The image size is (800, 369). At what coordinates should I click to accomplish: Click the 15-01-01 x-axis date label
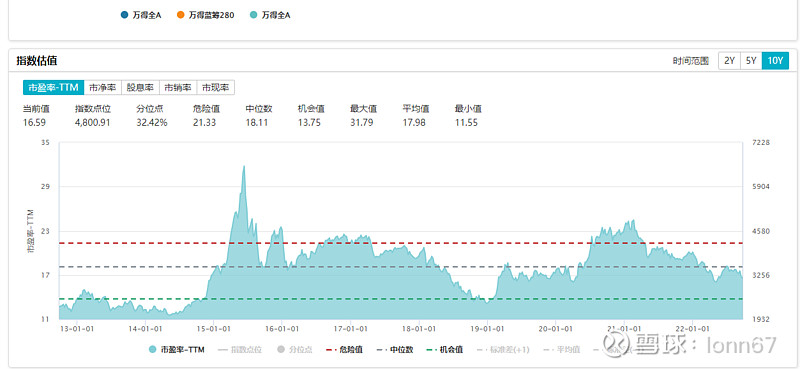click(x=213, y=329)
